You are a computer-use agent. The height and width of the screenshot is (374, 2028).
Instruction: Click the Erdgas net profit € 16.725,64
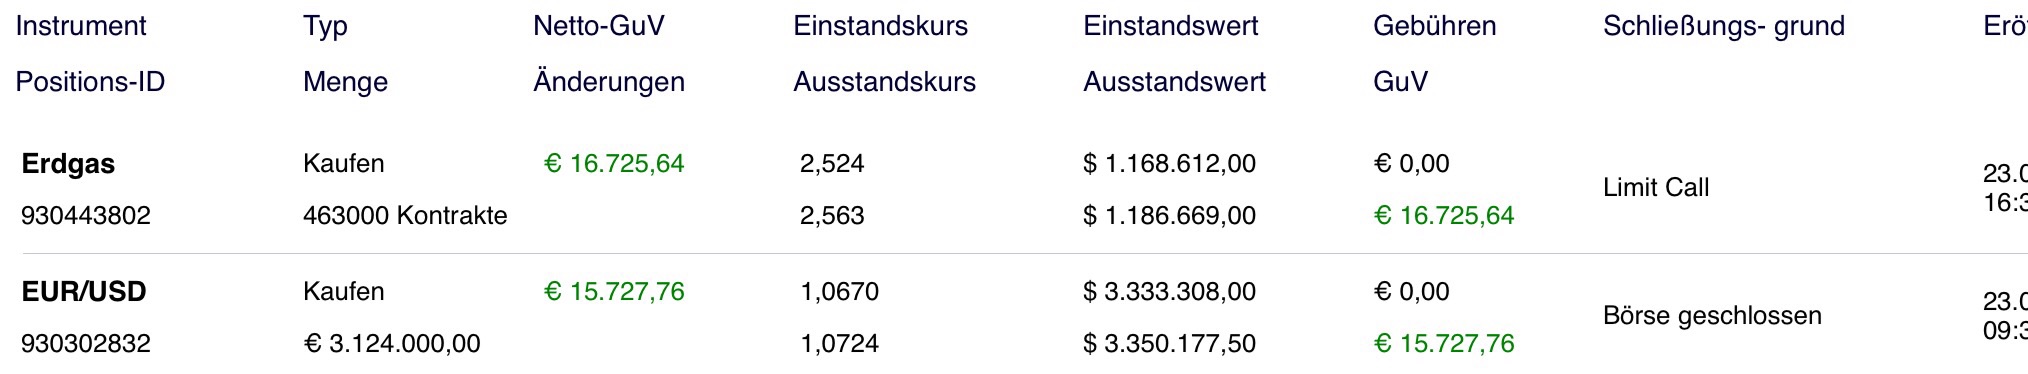614,164
